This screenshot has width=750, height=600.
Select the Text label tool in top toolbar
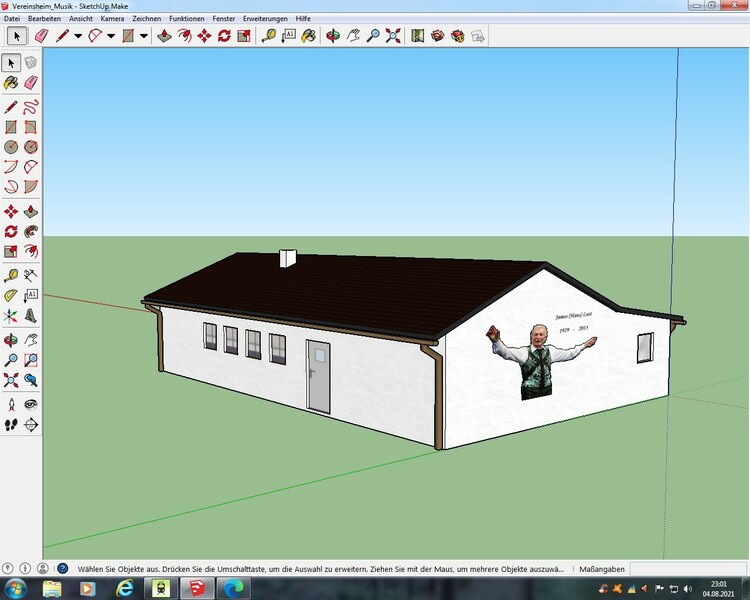point(289,36)
